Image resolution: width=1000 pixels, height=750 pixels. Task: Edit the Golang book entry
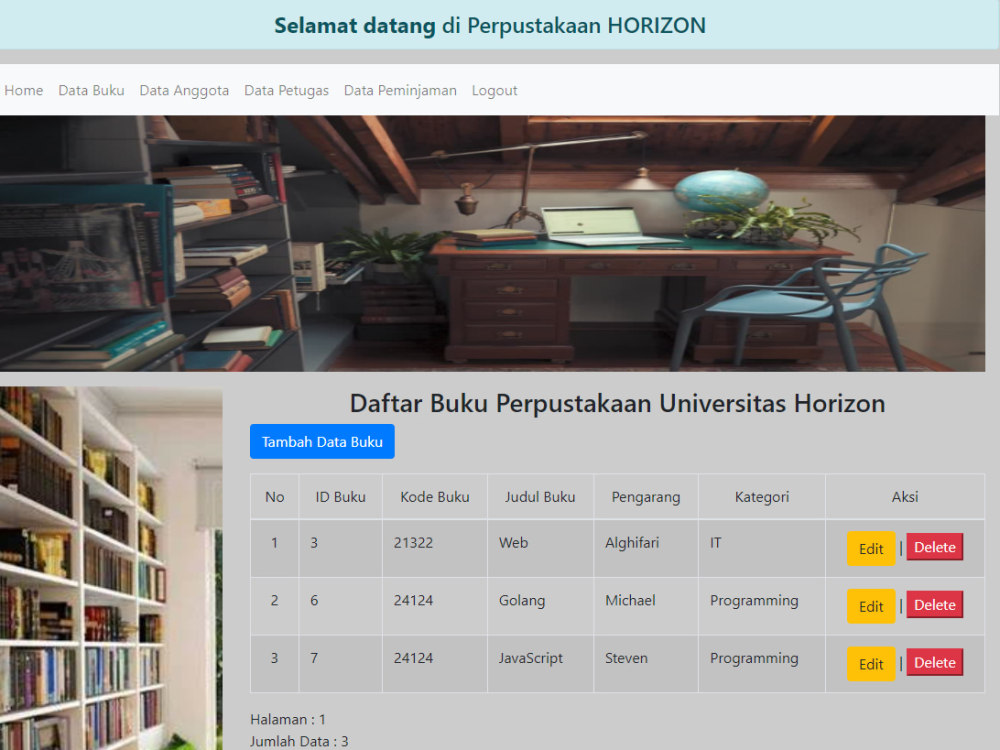coord(871,606)
